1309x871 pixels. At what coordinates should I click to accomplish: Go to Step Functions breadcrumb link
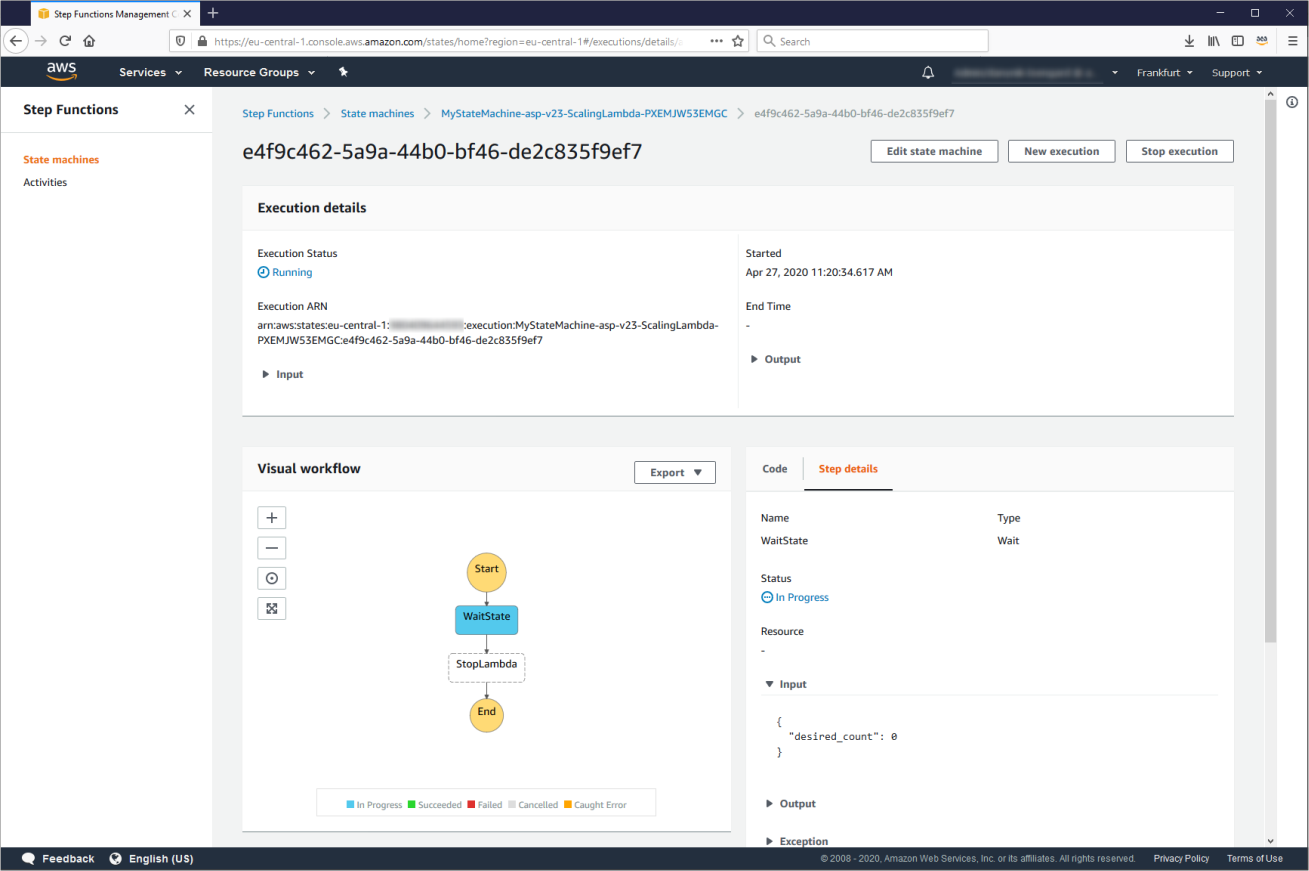[x=278, y=114]
